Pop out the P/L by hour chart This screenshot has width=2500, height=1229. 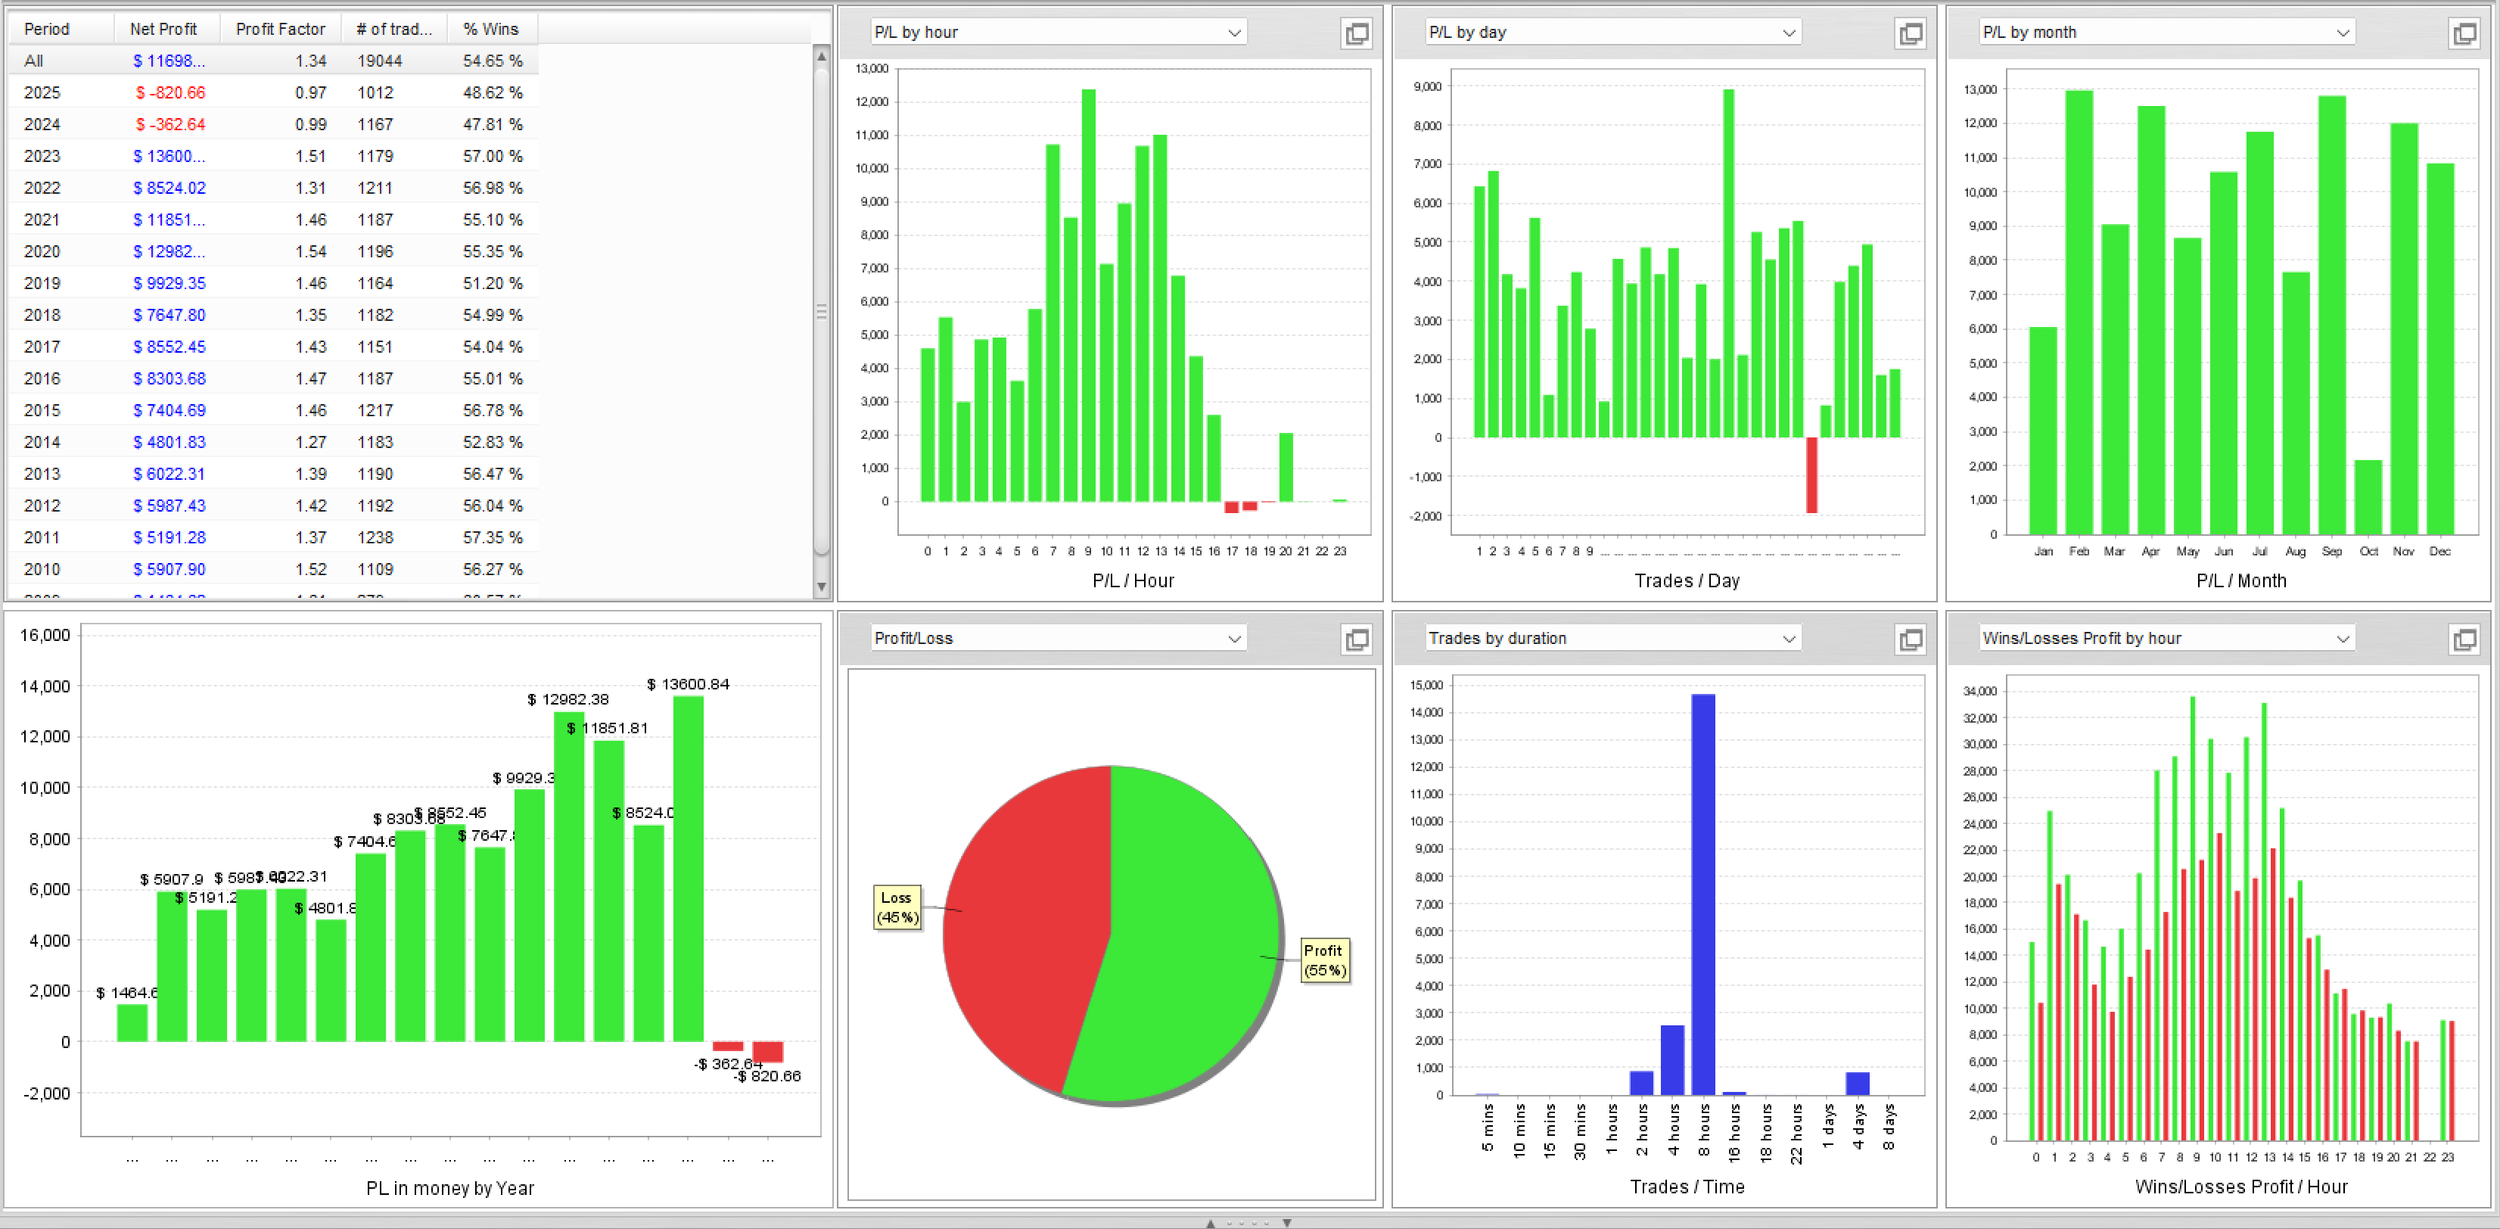(x=1356, y=34)
